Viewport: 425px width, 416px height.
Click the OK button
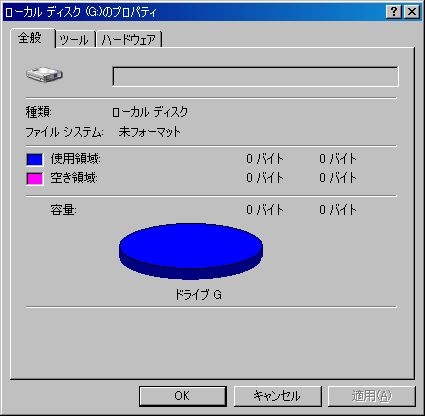point(183,396)
